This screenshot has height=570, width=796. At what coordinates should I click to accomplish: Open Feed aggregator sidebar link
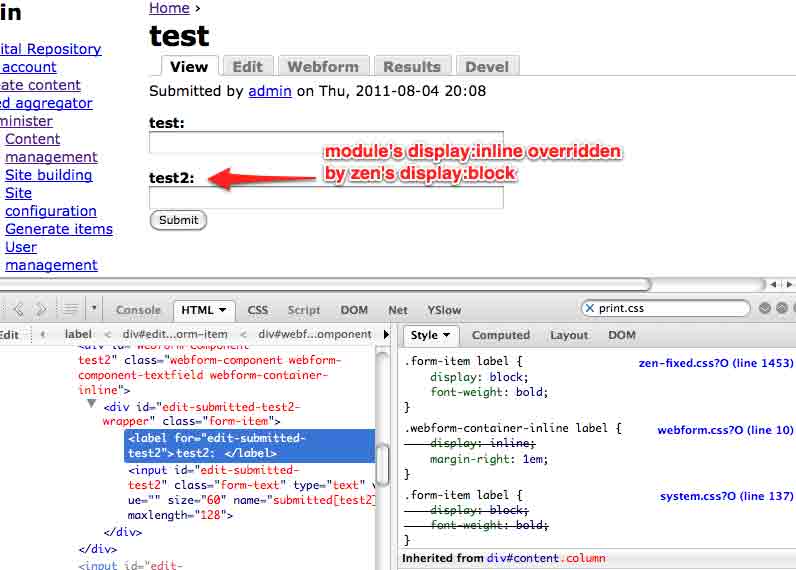[46, 103]
